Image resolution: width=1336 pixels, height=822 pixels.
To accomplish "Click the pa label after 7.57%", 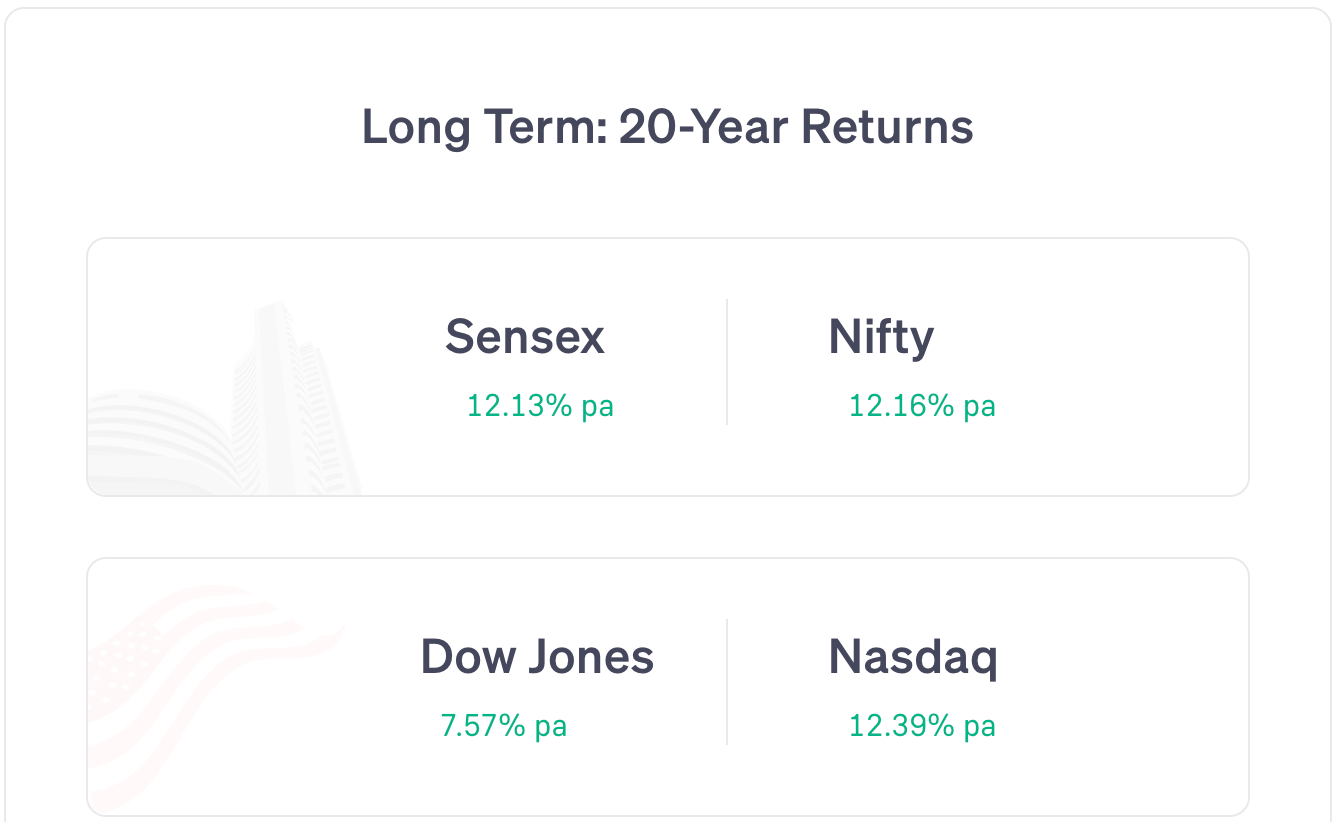I will pos(551,728).
